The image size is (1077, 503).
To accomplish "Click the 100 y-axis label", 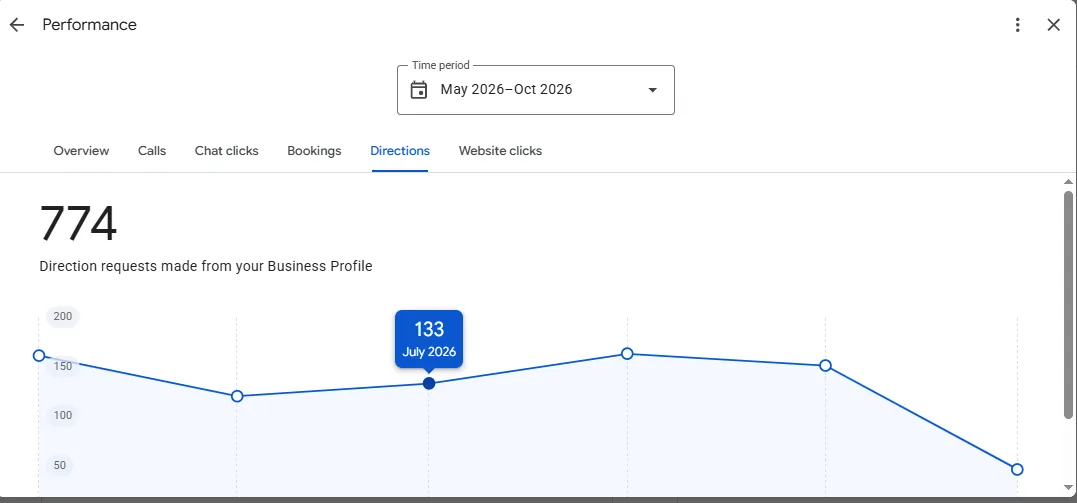I will [63, 415].
